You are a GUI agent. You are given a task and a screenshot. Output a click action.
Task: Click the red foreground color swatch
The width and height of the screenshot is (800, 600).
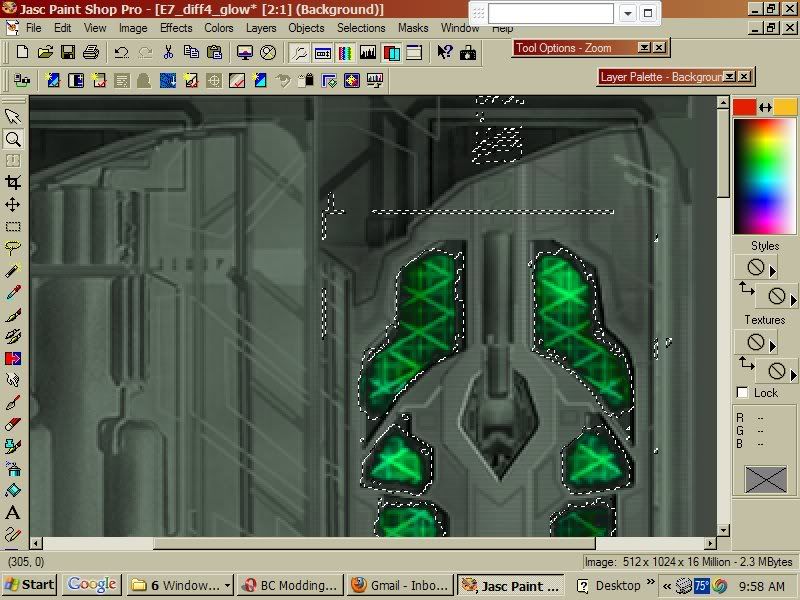(x=744, y=107)
